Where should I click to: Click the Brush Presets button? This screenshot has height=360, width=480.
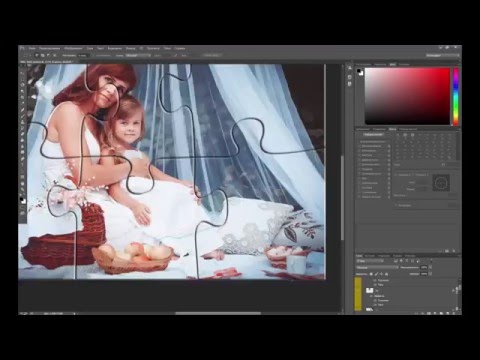click(x=373, y=135)
